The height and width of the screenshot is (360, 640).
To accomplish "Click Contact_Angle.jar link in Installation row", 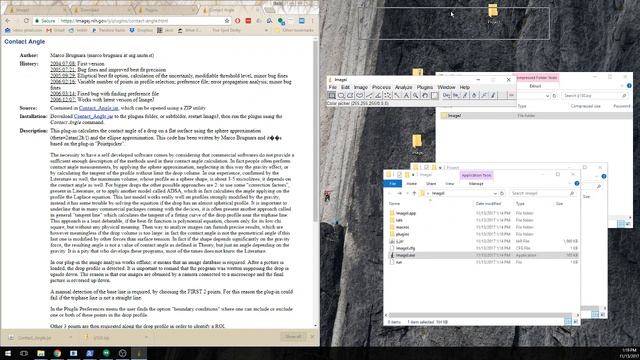I will [93, 116].
